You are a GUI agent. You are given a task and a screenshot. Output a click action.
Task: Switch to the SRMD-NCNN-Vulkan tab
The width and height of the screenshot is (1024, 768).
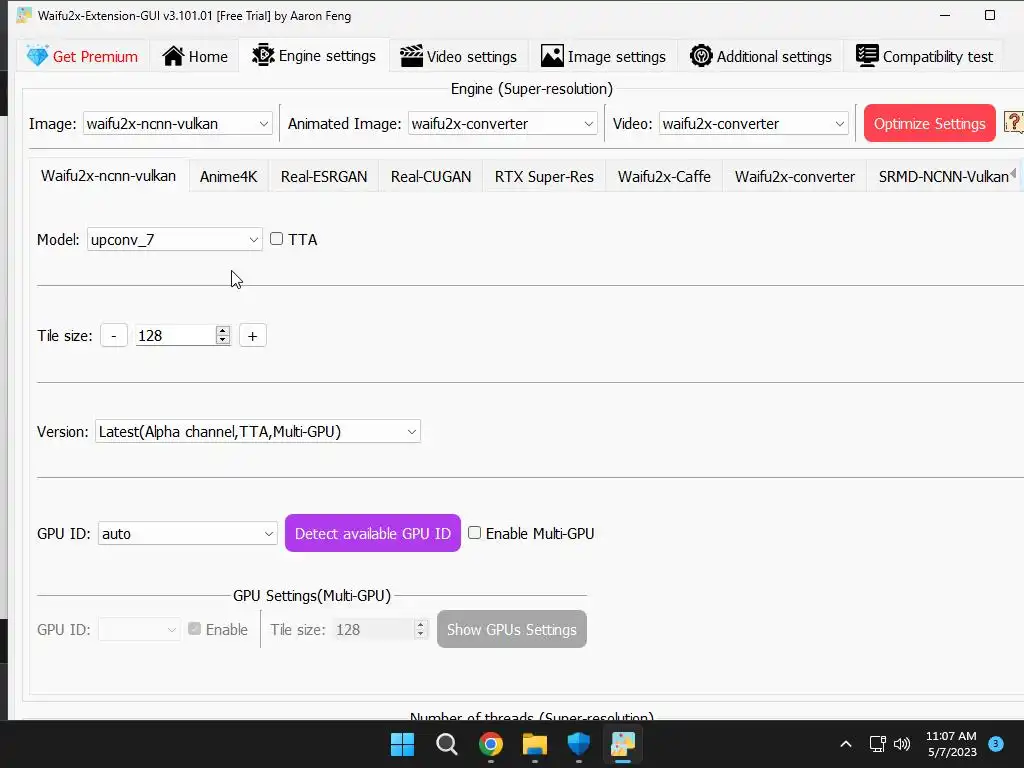pyautogui.click(x=943, y=177)
